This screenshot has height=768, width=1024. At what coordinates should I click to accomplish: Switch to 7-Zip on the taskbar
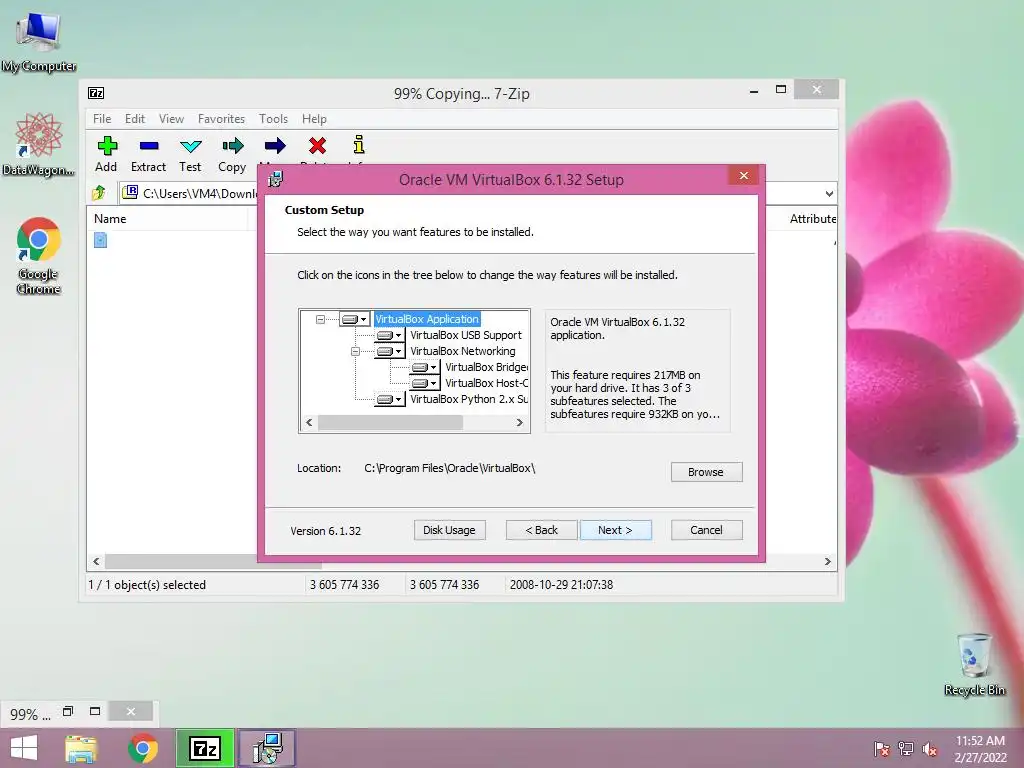(x=205, y=748)
